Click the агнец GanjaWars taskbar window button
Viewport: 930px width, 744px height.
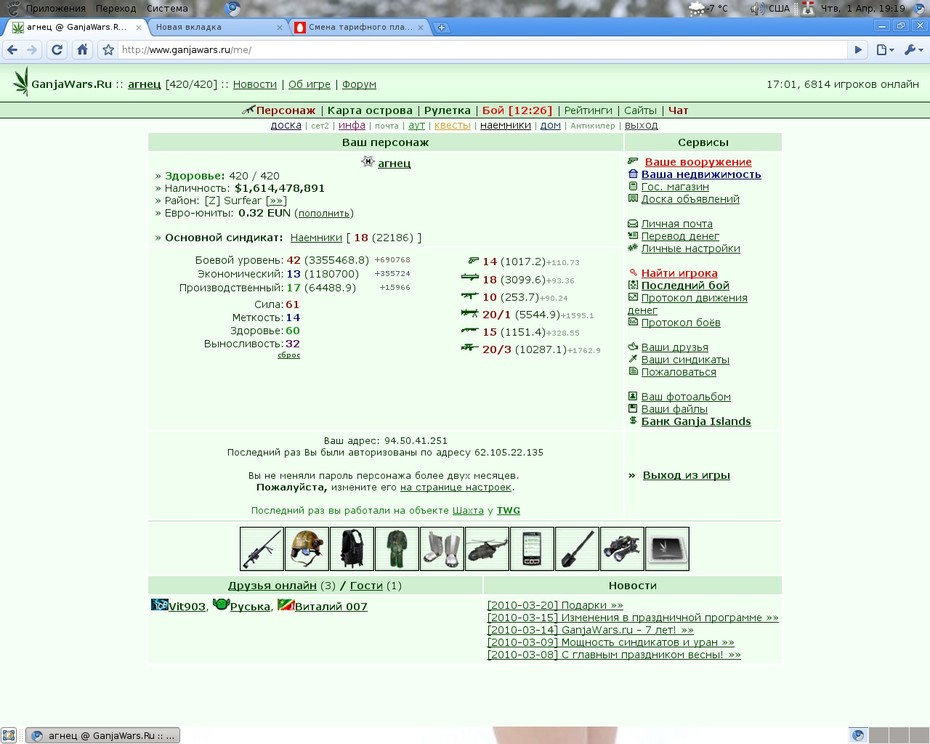[103, 736]
